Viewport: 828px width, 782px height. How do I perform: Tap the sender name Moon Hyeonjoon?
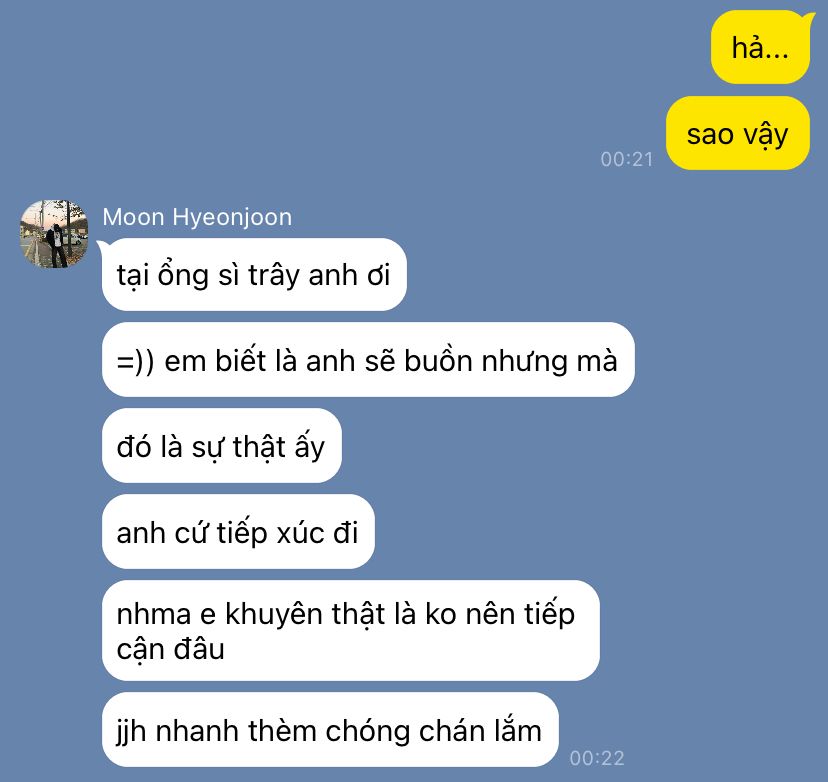197,217
